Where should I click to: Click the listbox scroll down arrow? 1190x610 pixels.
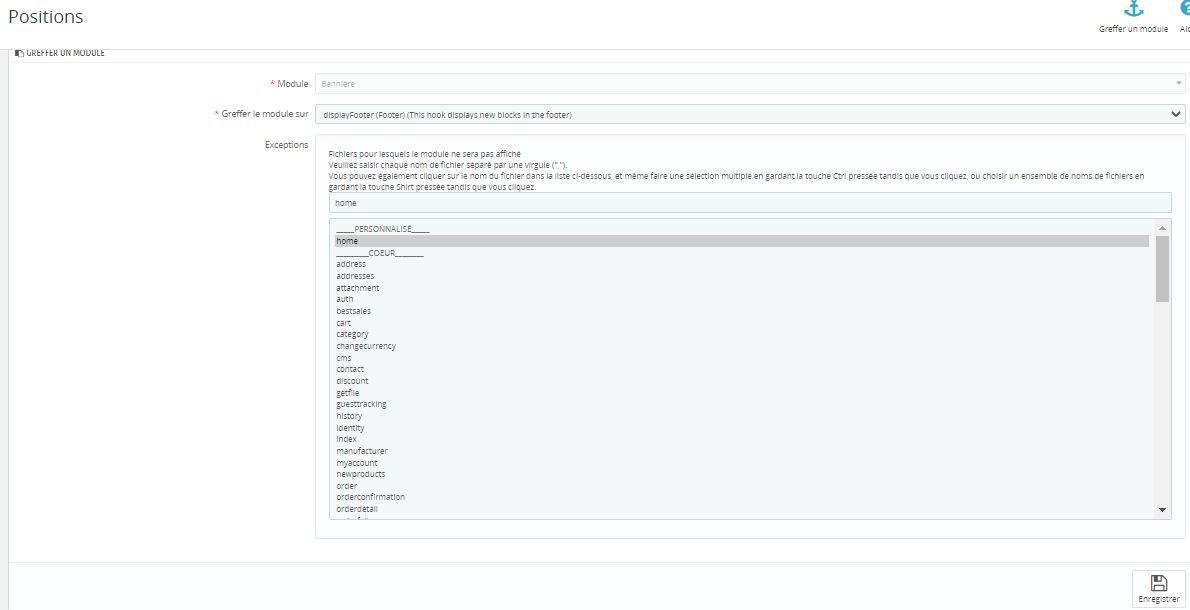[x=1163, y=511]
